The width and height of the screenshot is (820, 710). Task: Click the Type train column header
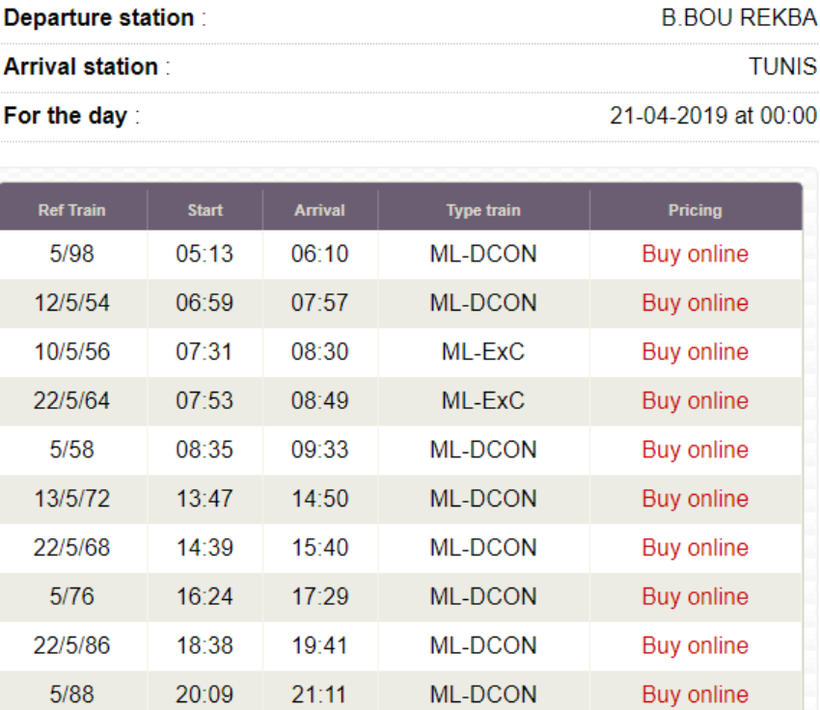click(x=483, y=210)
